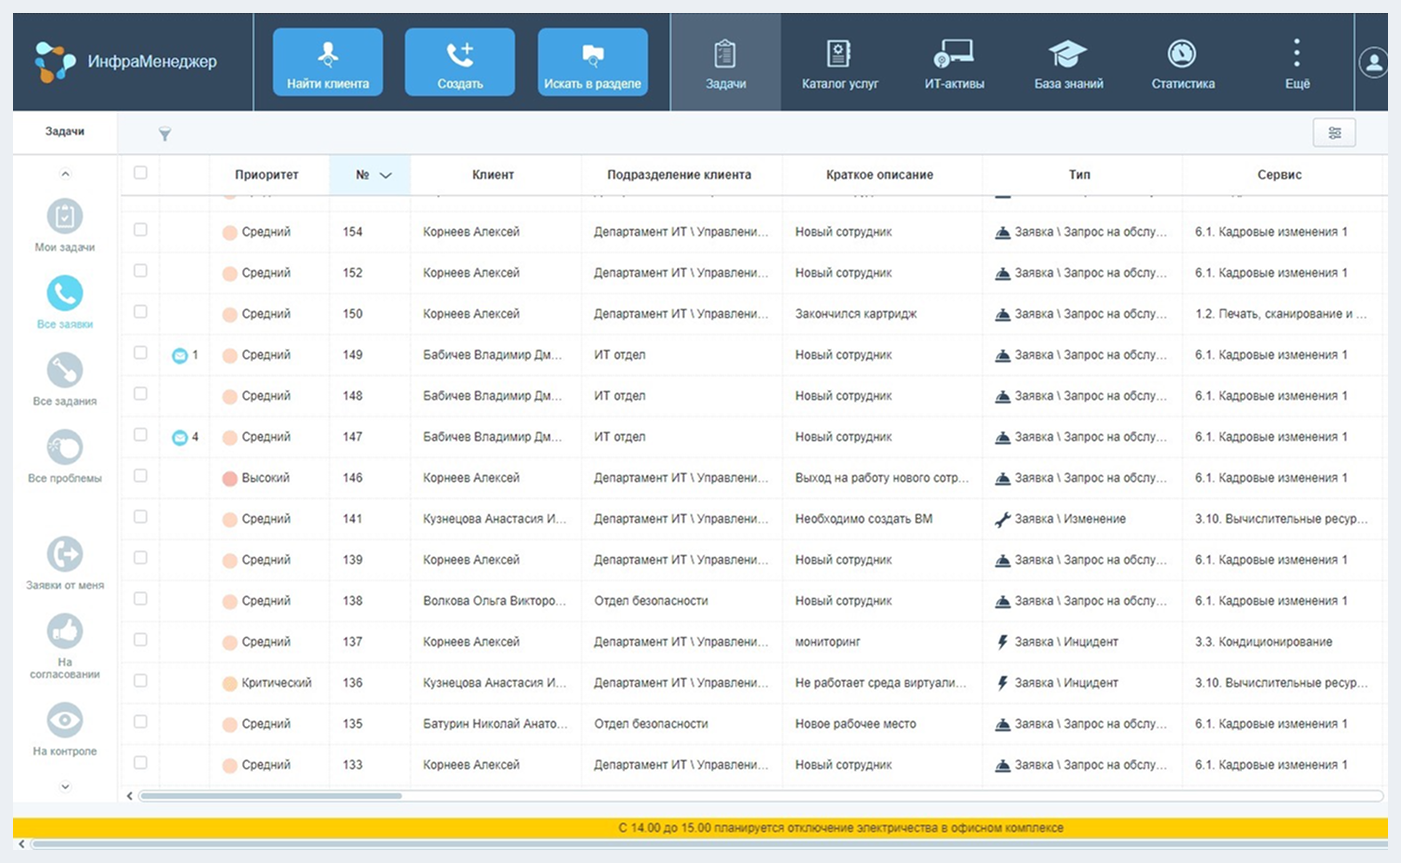
Task: Tick checkbox for request 154
Action: coord(140,230)
